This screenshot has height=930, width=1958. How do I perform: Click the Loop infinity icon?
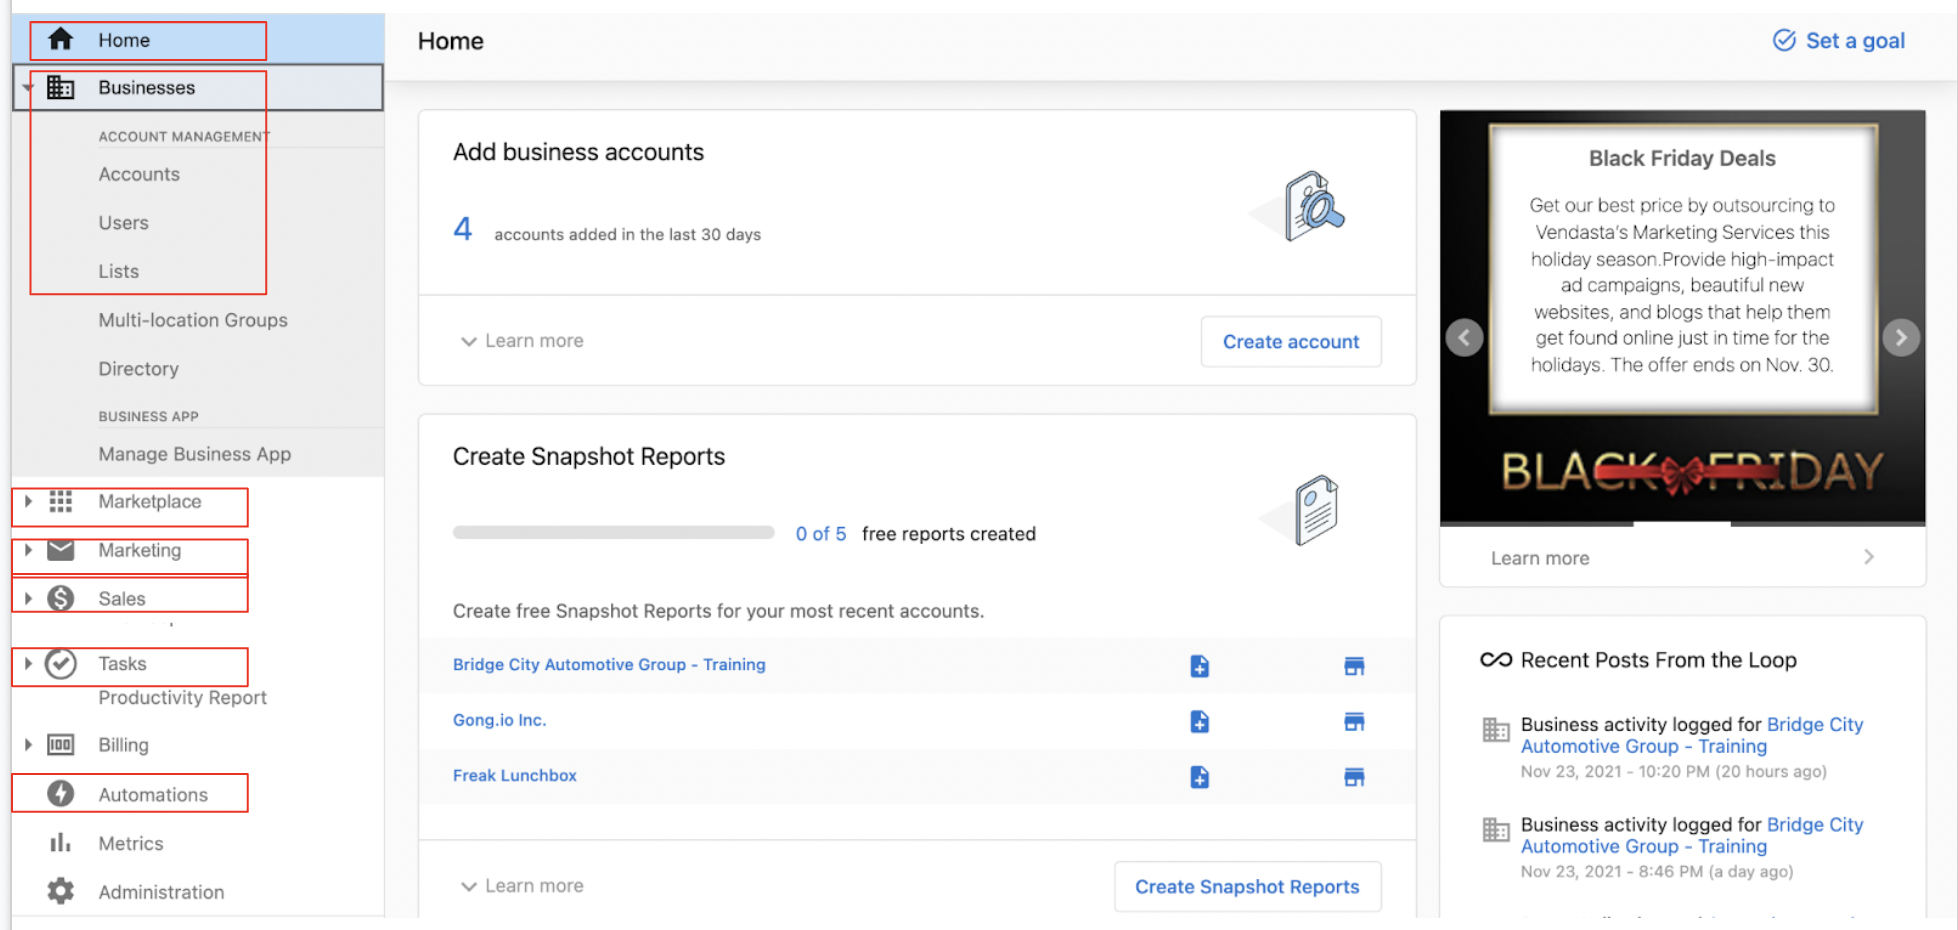[x=1496, y=660]
